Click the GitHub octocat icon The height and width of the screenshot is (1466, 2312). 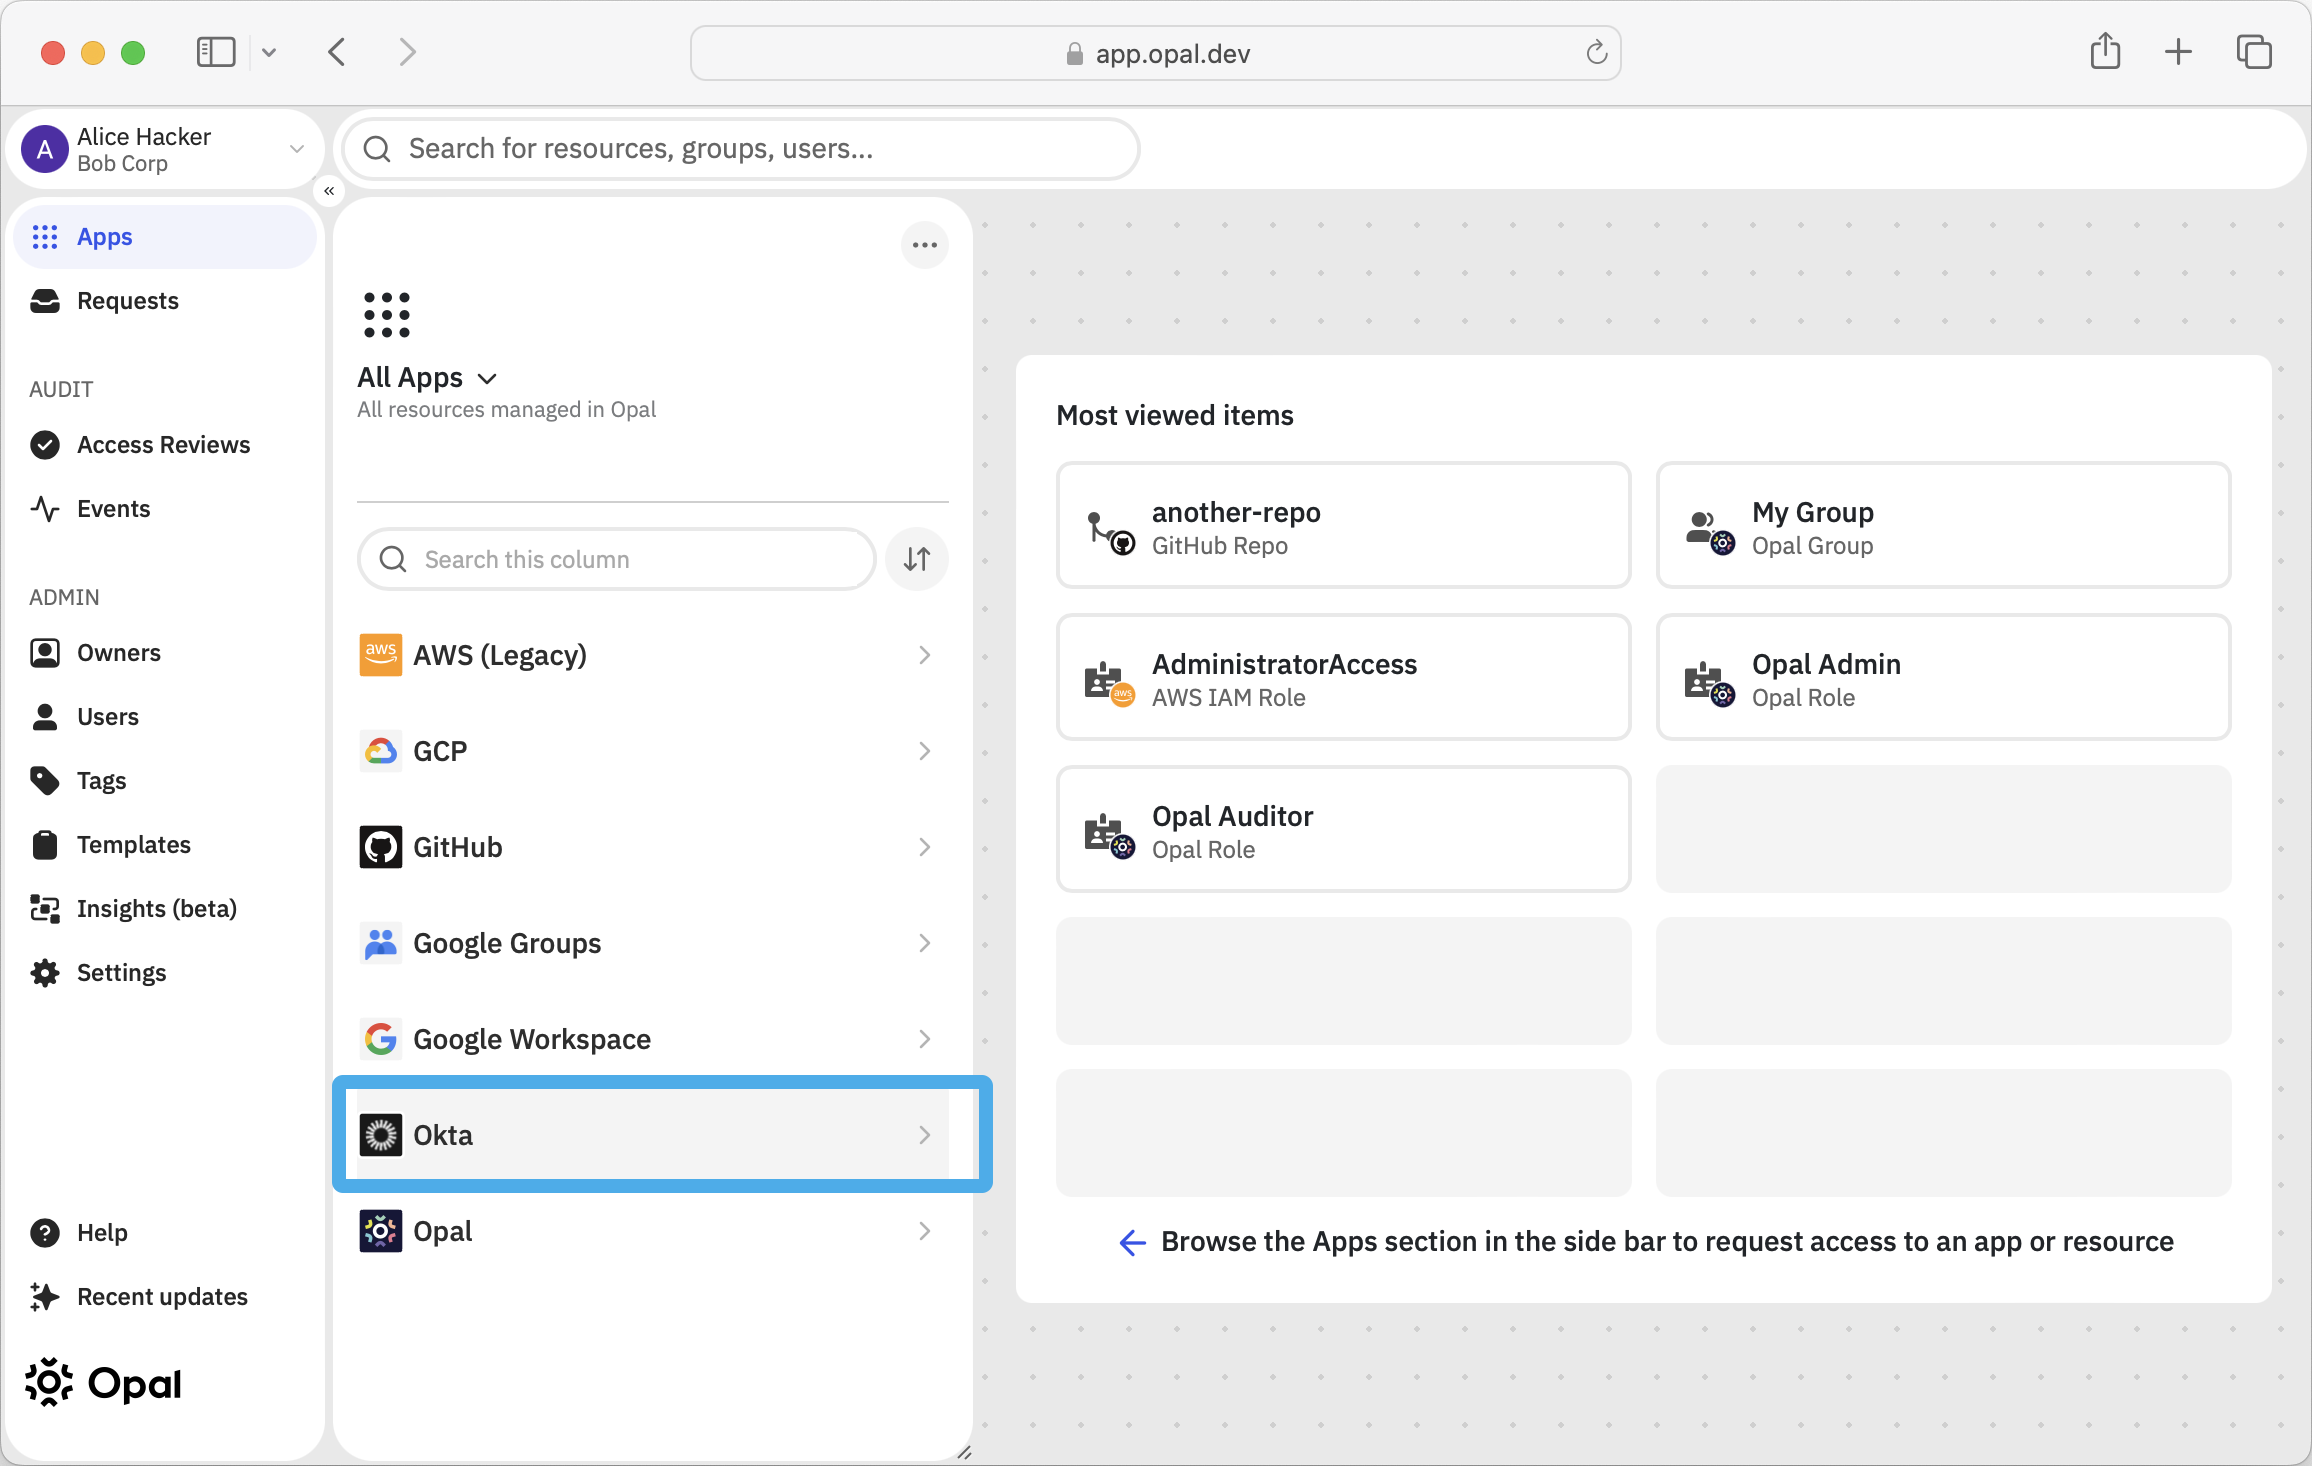pyautogui.click(x=381, y=847)
